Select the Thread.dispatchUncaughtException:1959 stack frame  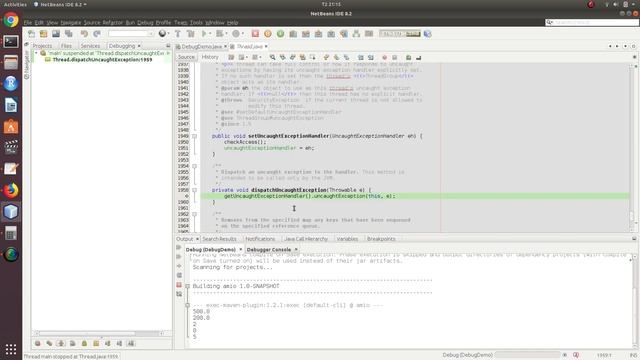pyautogui.click(x=102, y=60)
